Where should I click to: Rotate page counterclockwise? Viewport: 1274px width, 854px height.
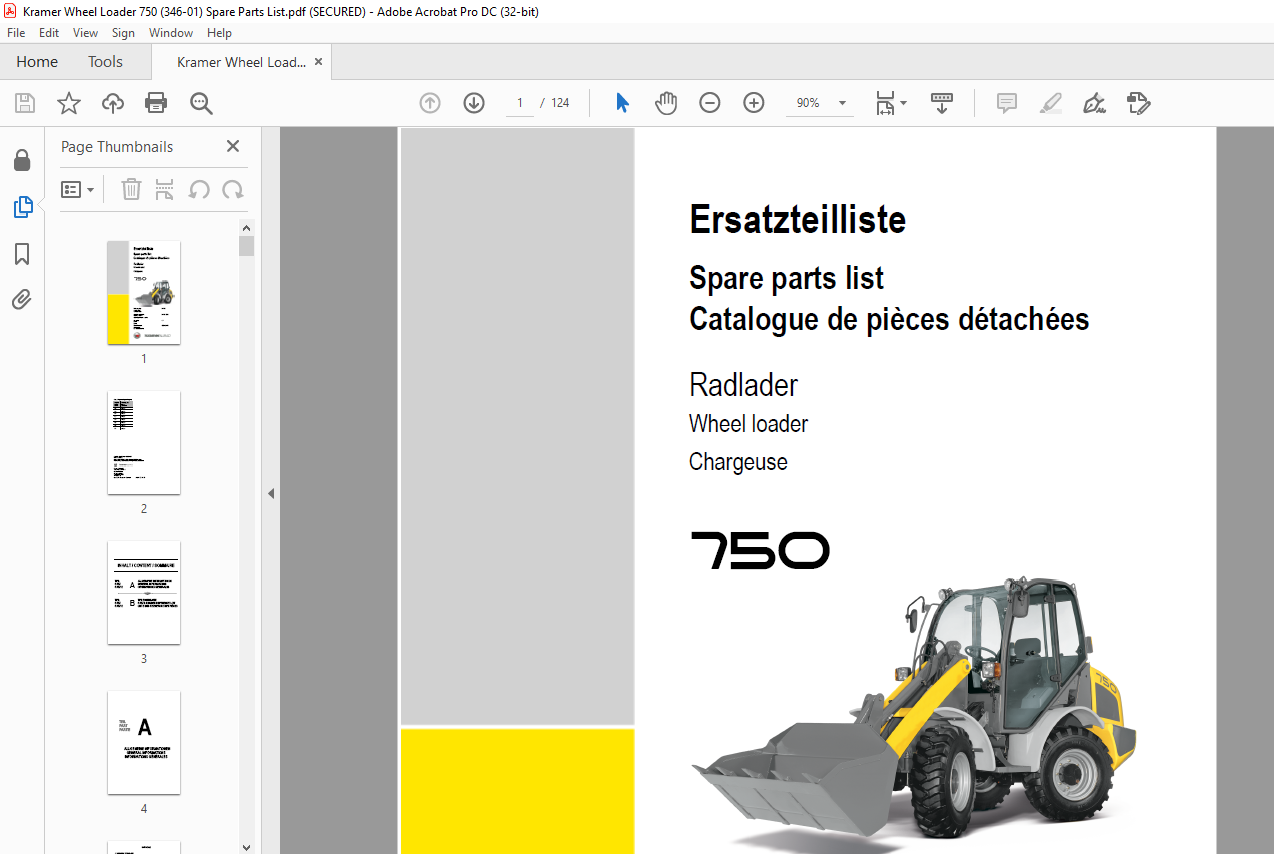(x=199, y=189)
